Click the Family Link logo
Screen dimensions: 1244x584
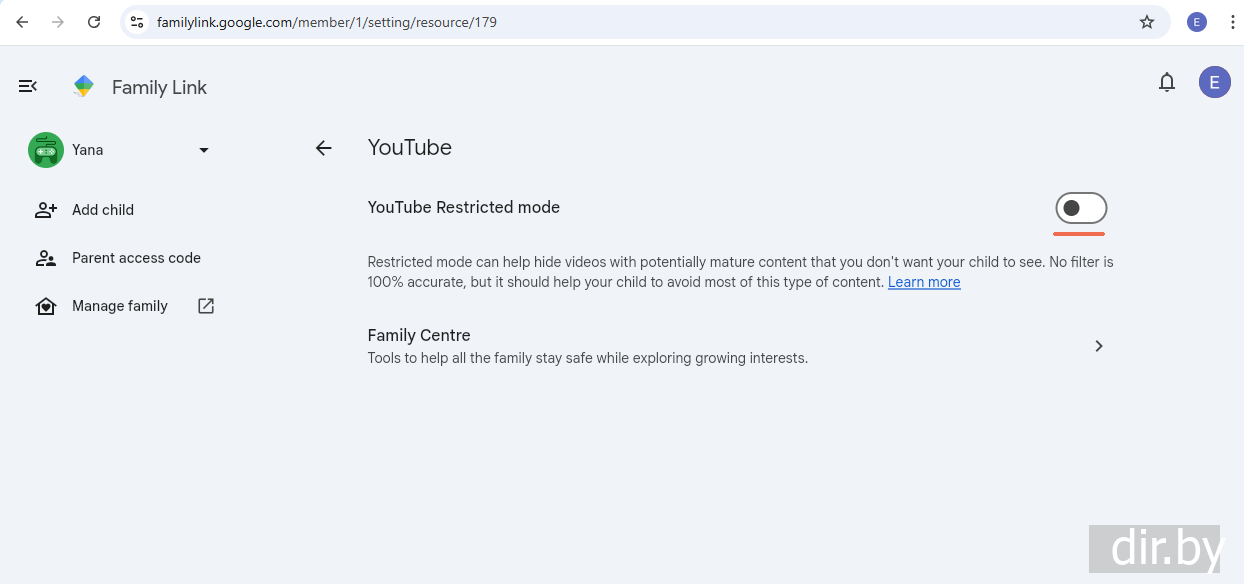tap(84, 87)
